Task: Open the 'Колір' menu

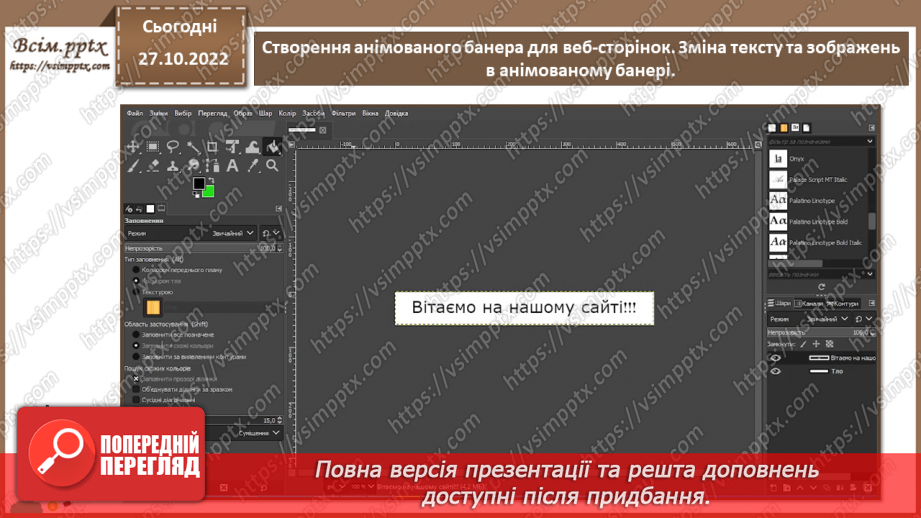Action: pos(288,114)
